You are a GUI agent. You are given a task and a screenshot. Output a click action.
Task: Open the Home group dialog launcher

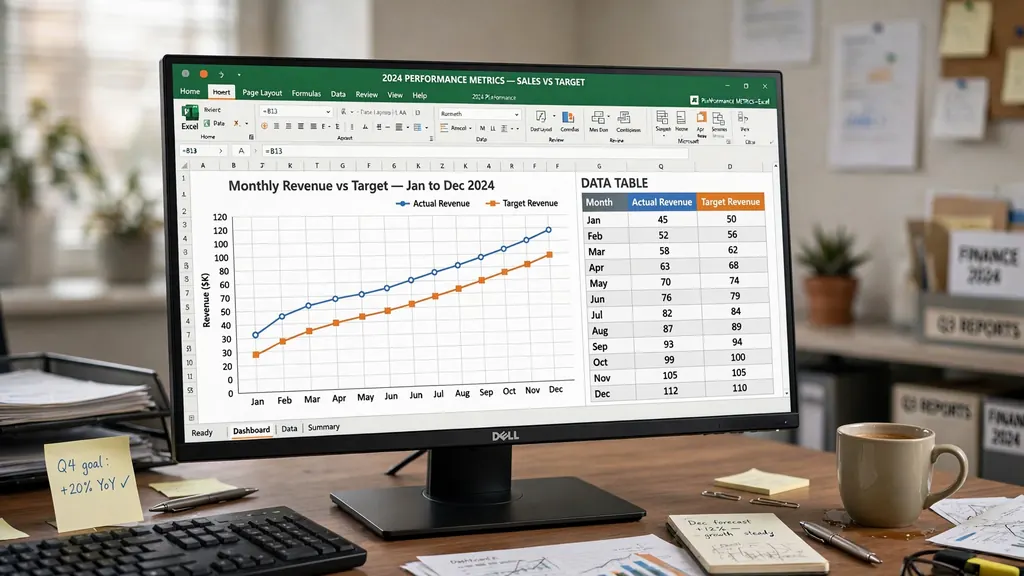coord(251,137)
